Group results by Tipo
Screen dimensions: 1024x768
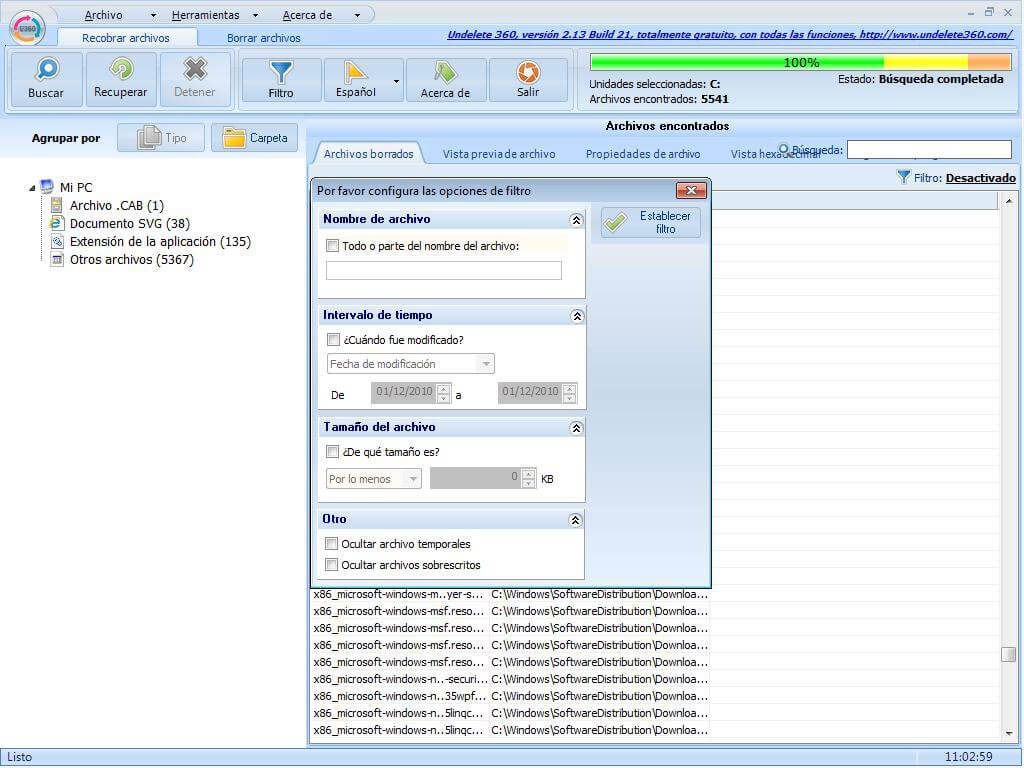tap(161, 138)
